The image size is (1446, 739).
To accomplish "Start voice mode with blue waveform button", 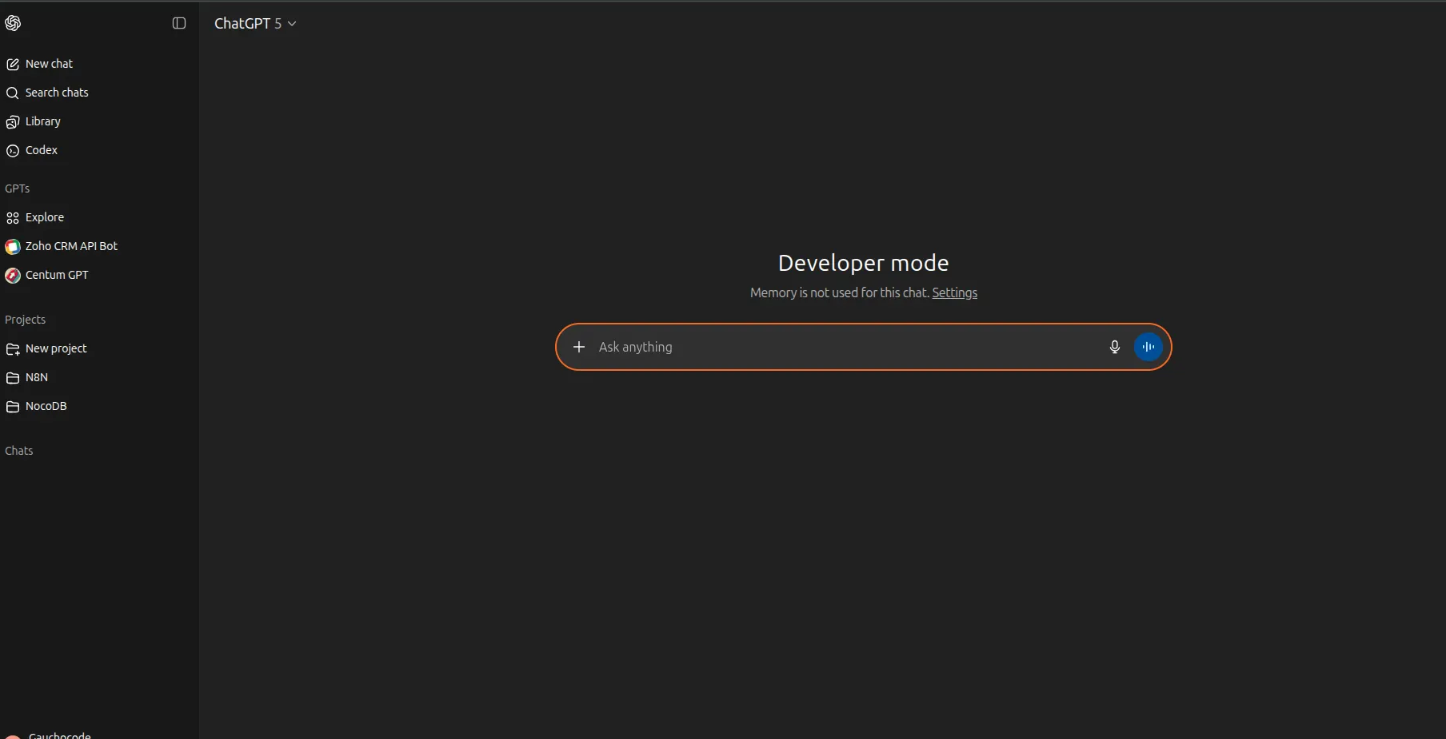I will tap(1148, 347).
